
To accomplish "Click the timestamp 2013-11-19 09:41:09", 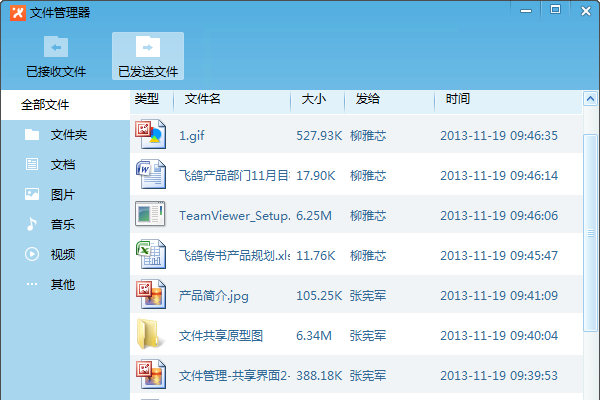I will point(499,296).
